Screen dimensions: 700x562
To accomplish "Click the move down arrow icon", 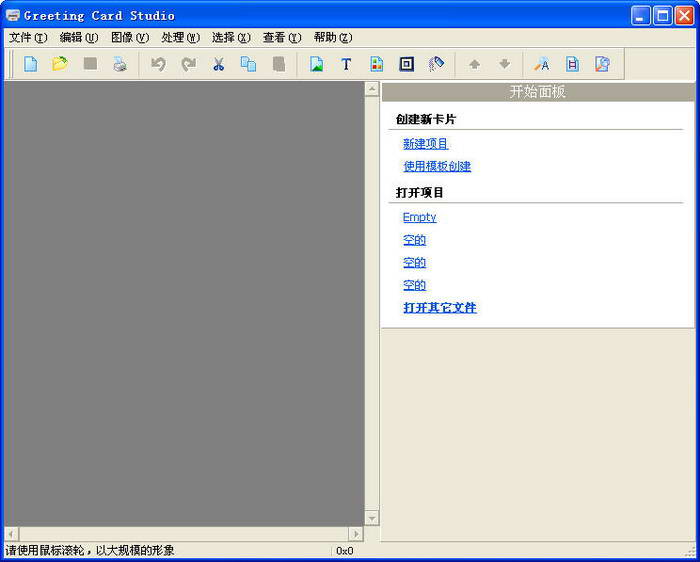I will [504, 64].
